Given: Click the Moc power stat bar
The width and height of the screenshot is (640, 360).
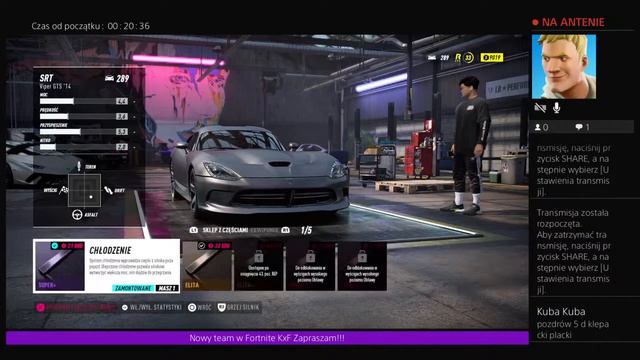Looking at the screenshot, I should [84, 101].
